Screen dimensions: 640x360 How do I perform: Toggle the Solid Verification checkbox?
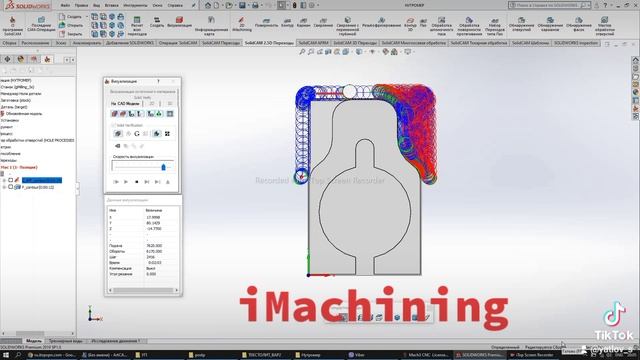tap(113, 125)
